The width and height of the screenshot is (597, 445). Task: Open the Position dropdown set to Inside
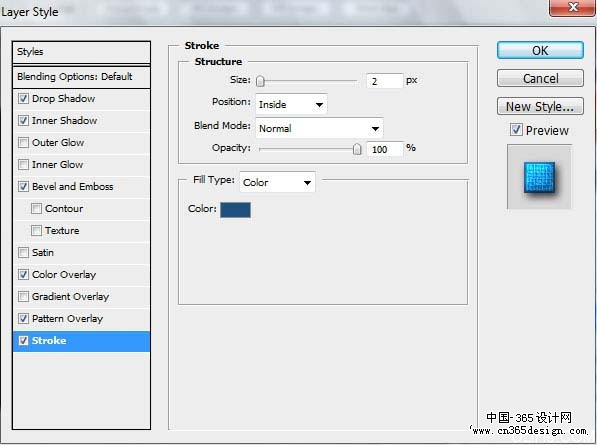pyautogui.click(x=291, y=104)
